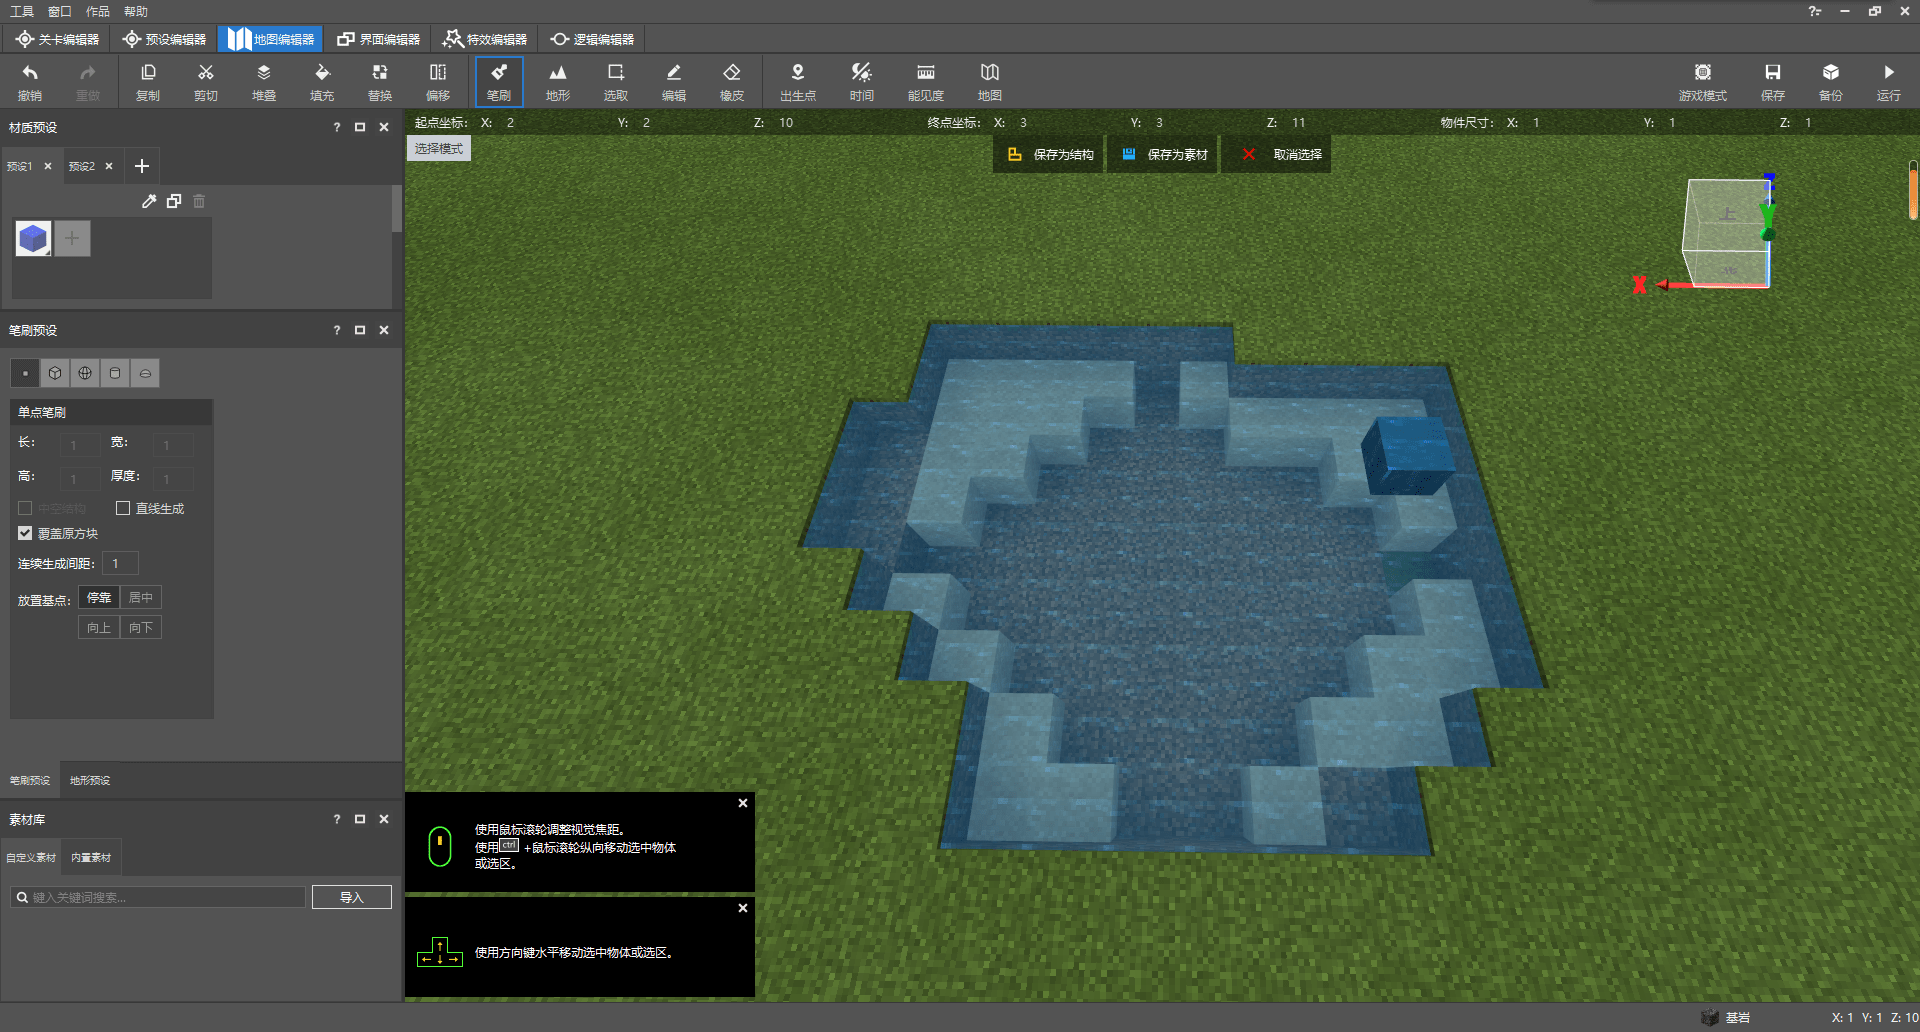Select the 预设1 material tab
This screenshot has height=1032, width=1920.
point(20,166)
